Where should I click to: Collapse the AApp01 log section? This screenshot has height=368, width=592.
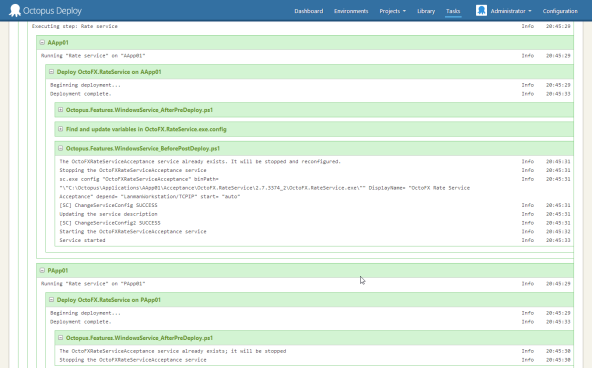point(42,43)
